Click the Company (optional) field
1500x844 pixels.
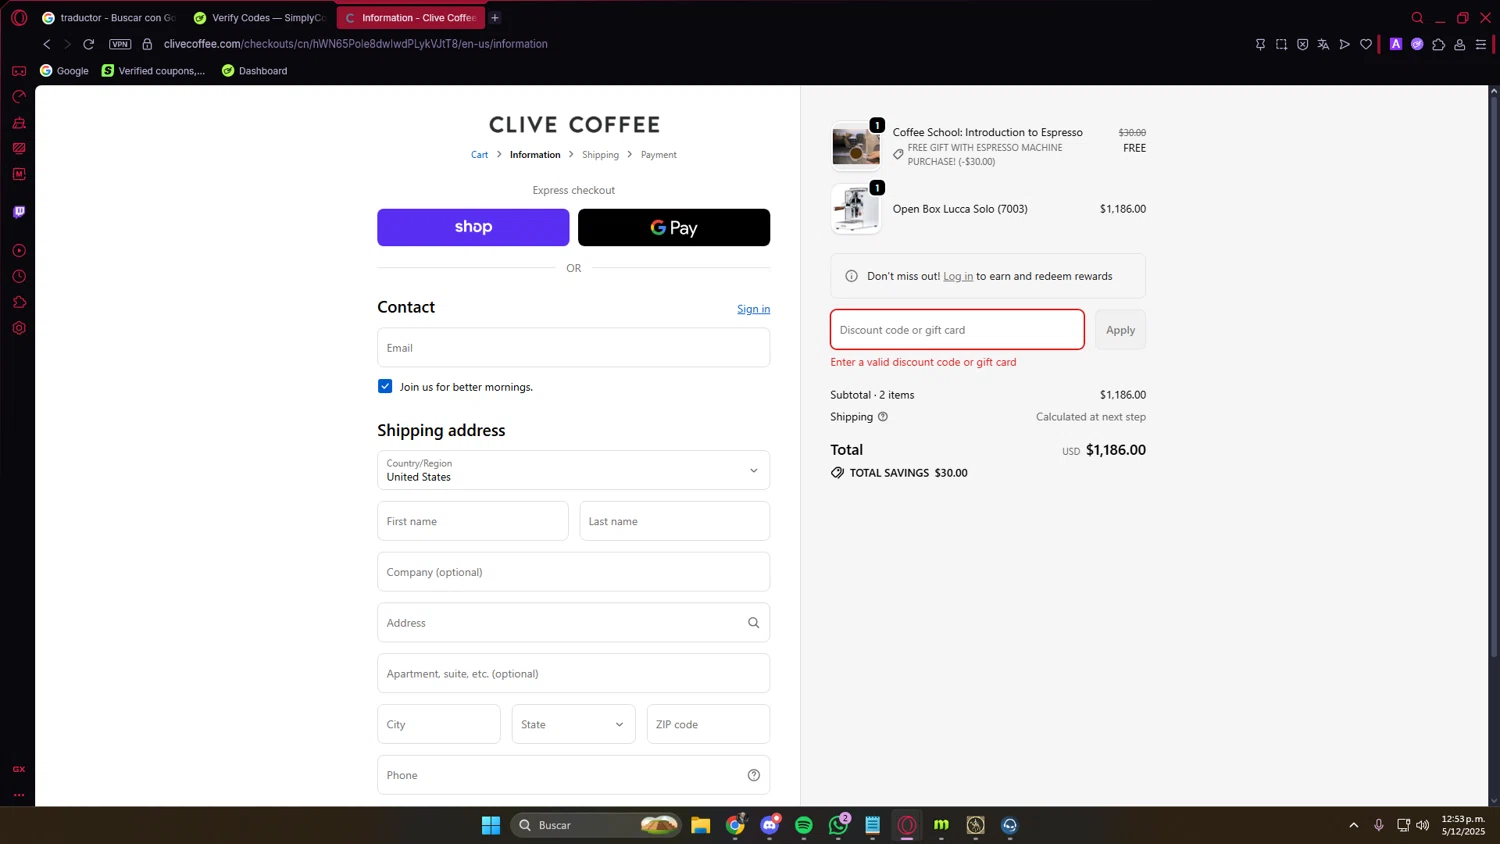click(574, 572)
